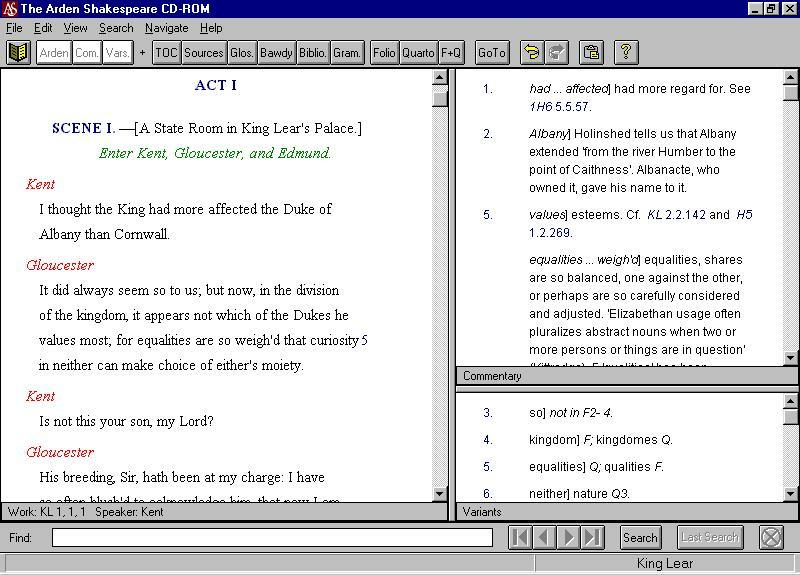Image resolution: width=800 pixels, height=575 pixels.
Task: Click the GoTo button
Action: (492, 53)
